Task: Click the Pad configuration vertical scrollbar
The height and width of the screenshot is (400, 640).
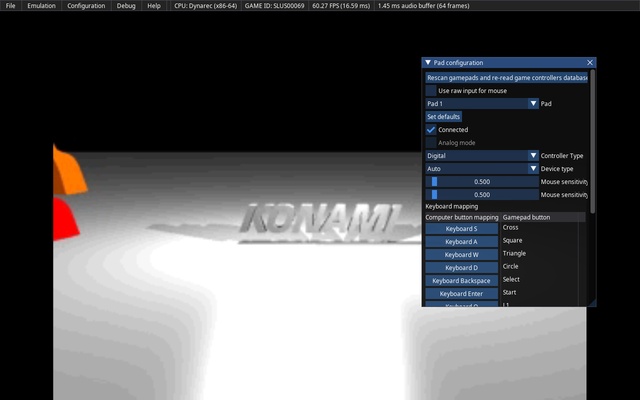Action: pyautogui.click(x=592, y=141)
